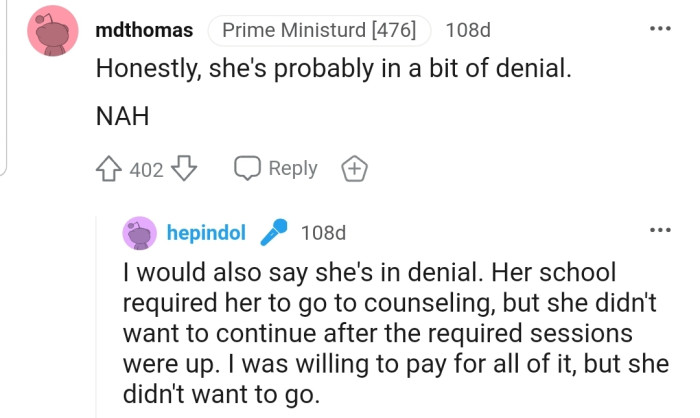Click the 108d timestamp on mdthomas's comment
This screenshot has width=700, height=418.
click(x=466, y=31)
